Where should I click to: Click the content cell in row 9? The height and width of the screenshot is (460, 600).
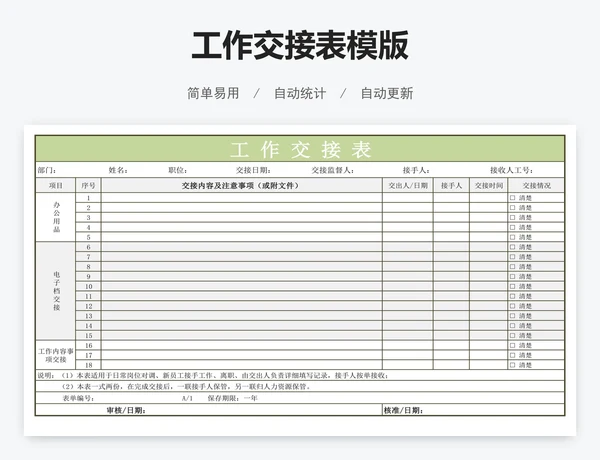coord(241,276)
